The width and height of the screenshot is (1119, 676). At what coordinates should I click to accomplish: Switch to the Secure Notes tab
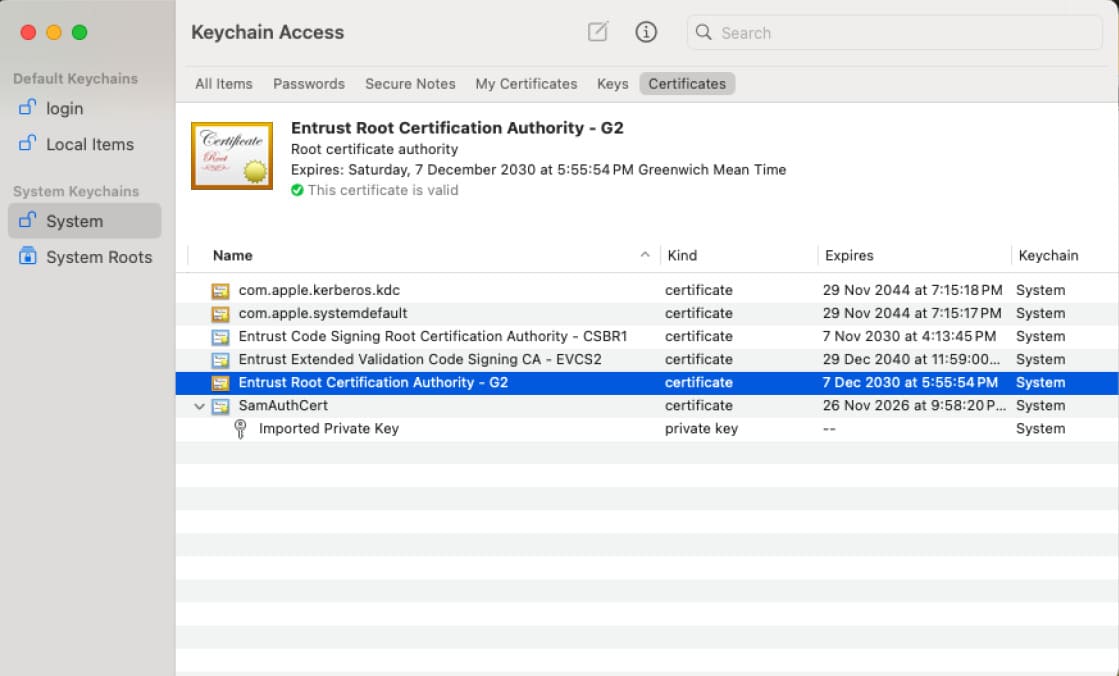pyautogui.click(x=410, y=84)
